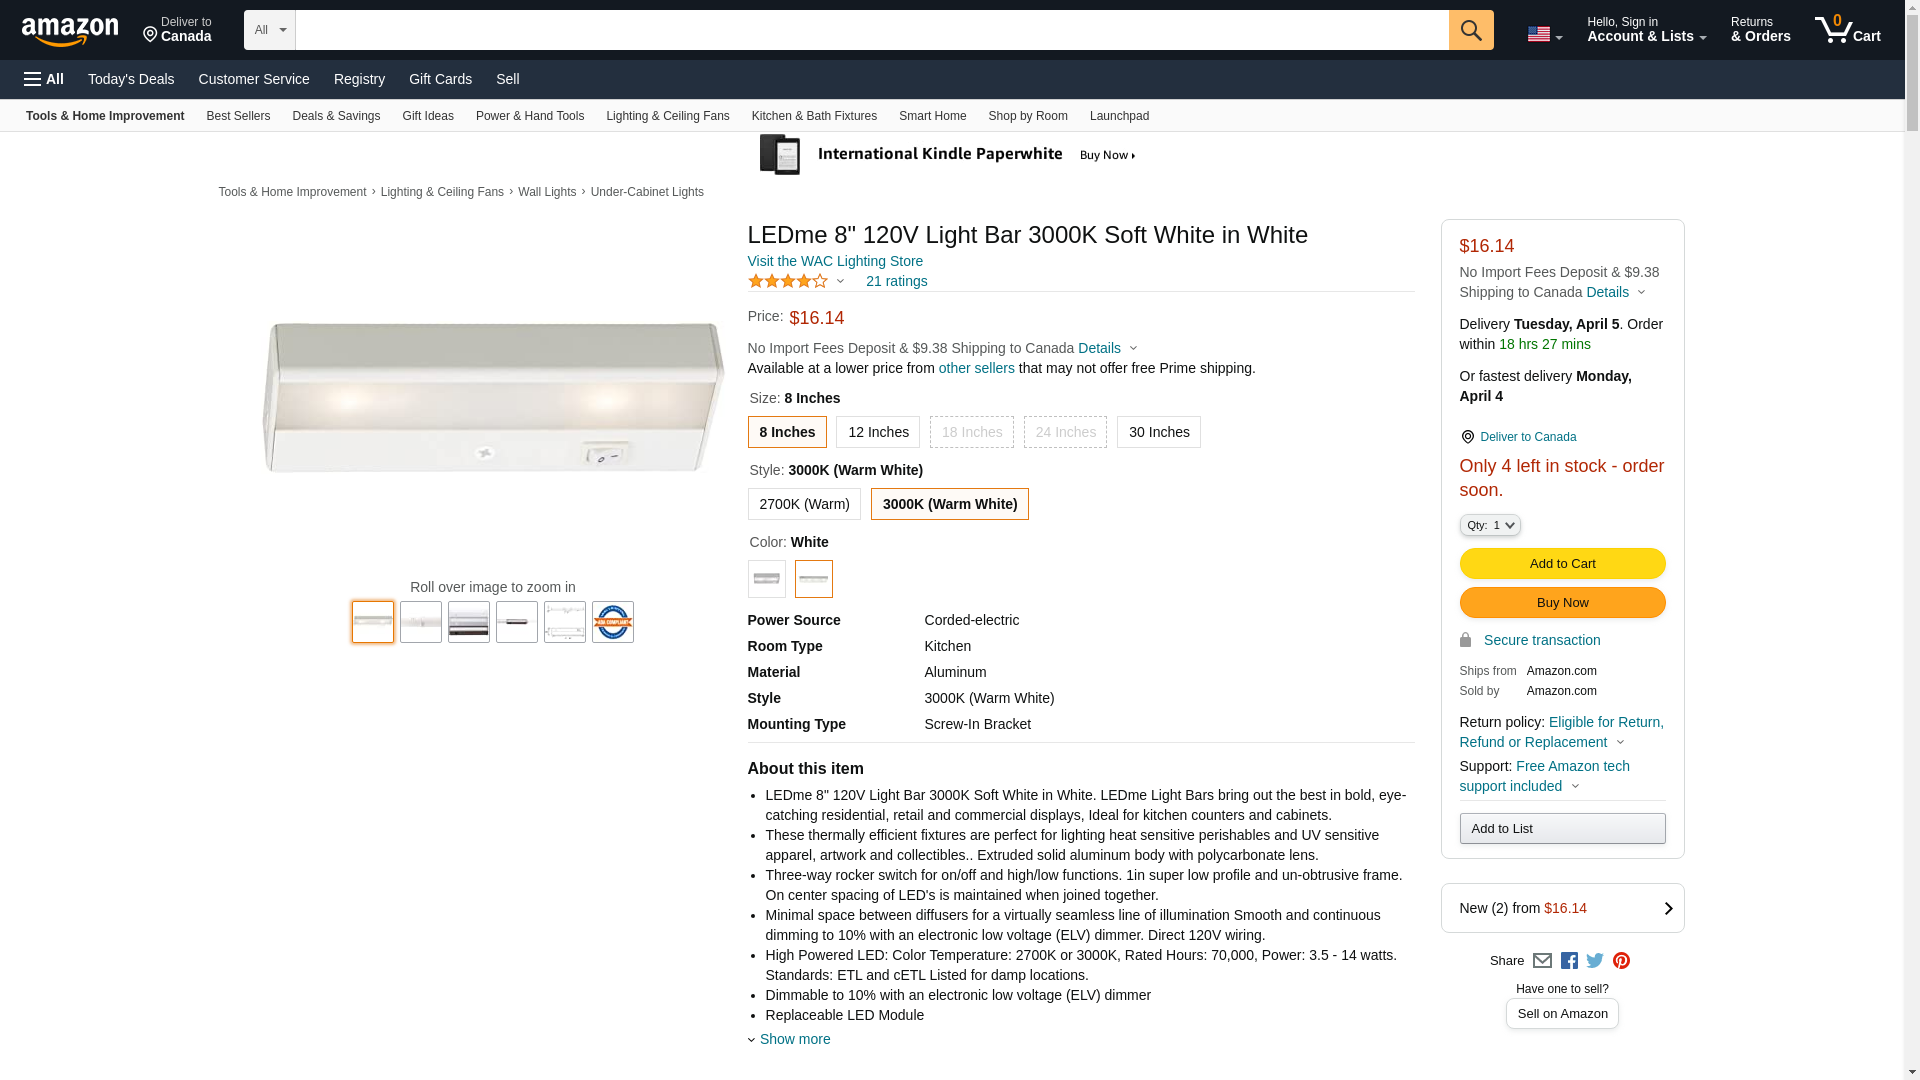Viewport: 1920px width, 1080px height.
Task: Open Today's Deals menu item
Action: pos(130,79)
